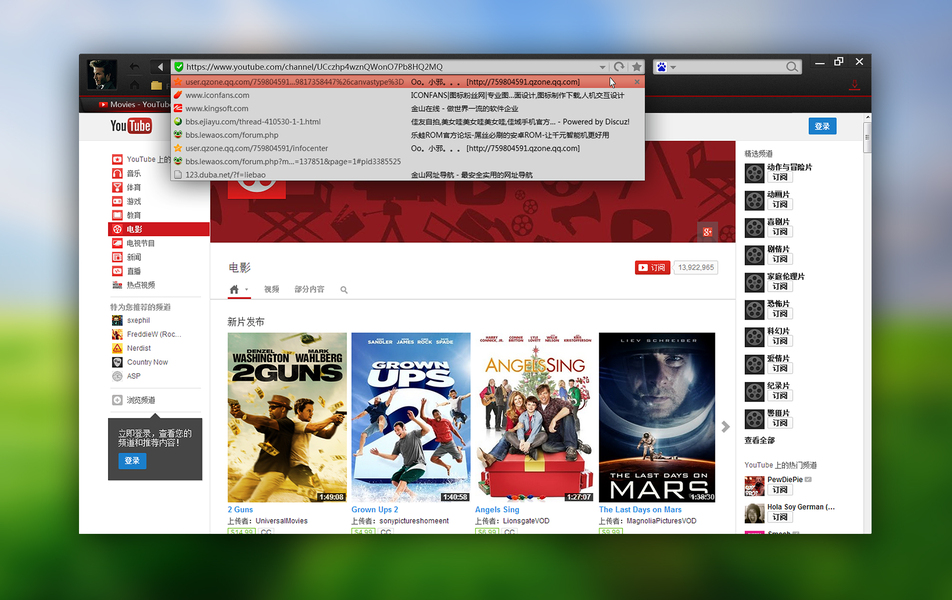Screen dimensions: 952x600
Task: Click the UniversalMovies uploader name
Action: click(x=282, y=521)
